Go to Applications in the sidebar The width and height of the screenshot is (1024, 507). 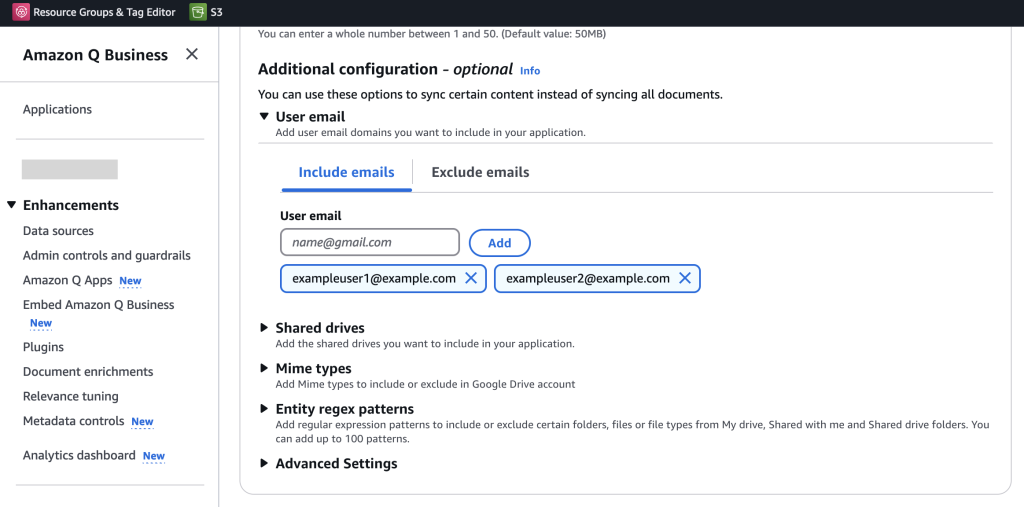click(57, 110)
